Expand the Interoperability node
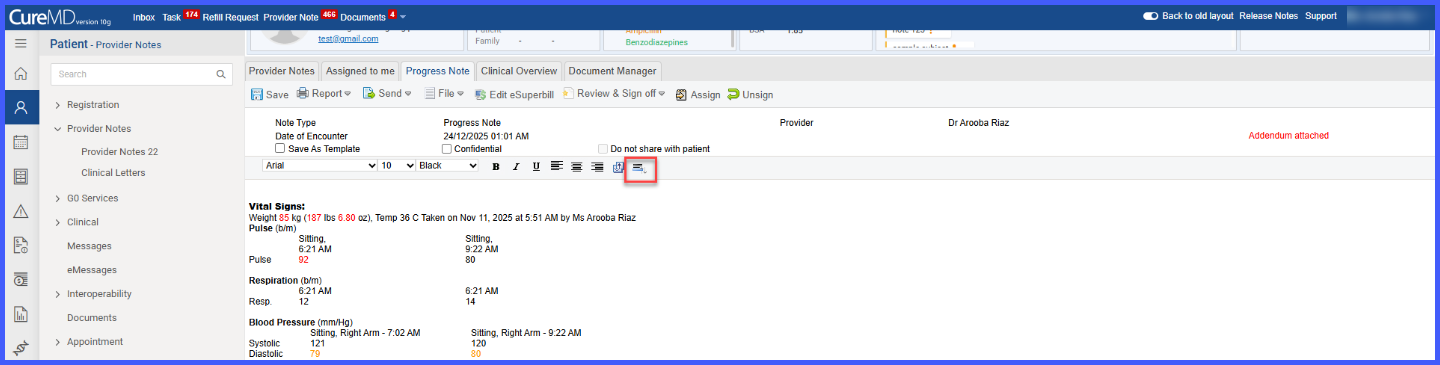The width and height of the screenshot is (1440, 365). (58, 294)
